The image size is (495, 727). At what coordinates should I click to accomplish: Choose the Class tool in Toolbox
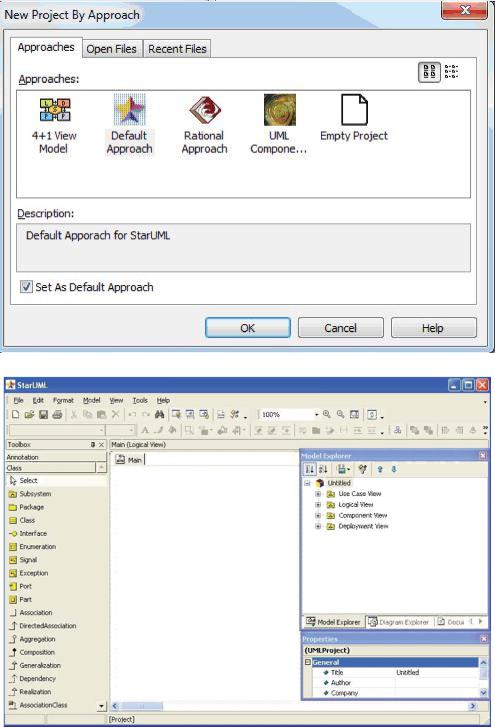coord(22,520)
